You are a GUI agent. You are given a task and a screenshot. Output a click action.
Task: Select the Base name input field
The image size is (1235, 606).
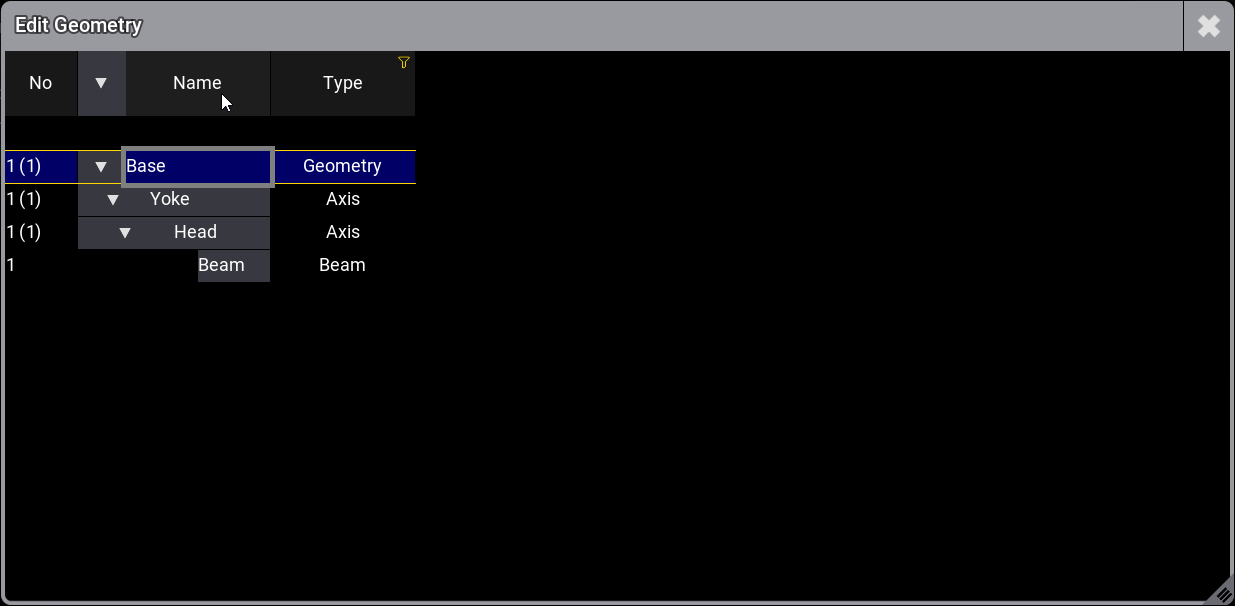[197, 166]
